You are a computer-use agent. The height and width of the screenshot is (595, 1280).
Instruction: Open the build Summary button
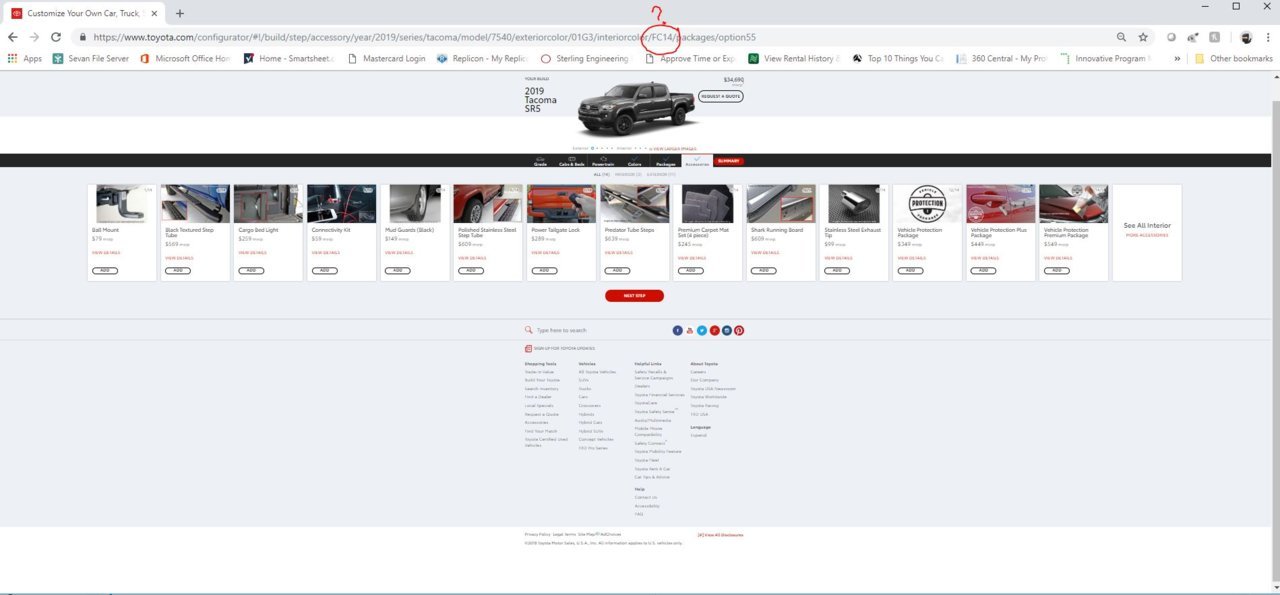[x=729, y=161]
